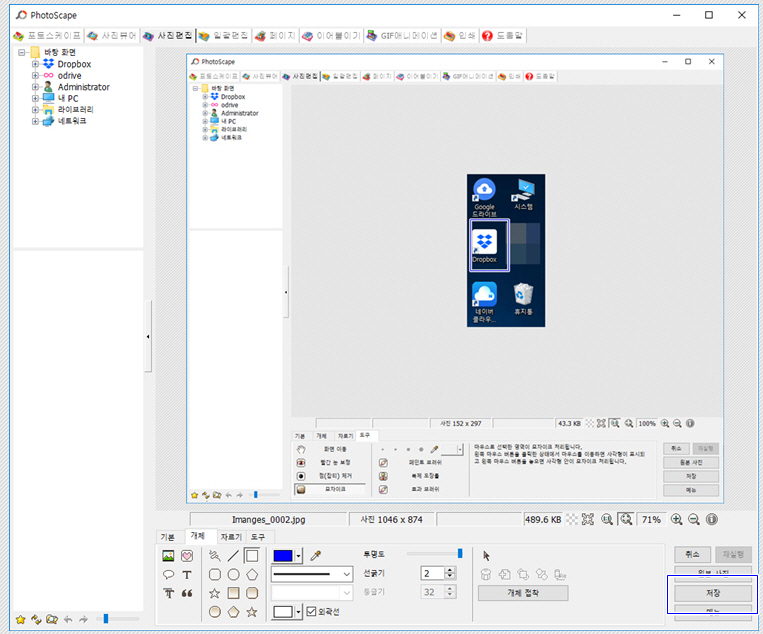Screen dimensions: 763x634
Task: Decrease the 선굵기 line thickness value
Action: tap(450, 577)
